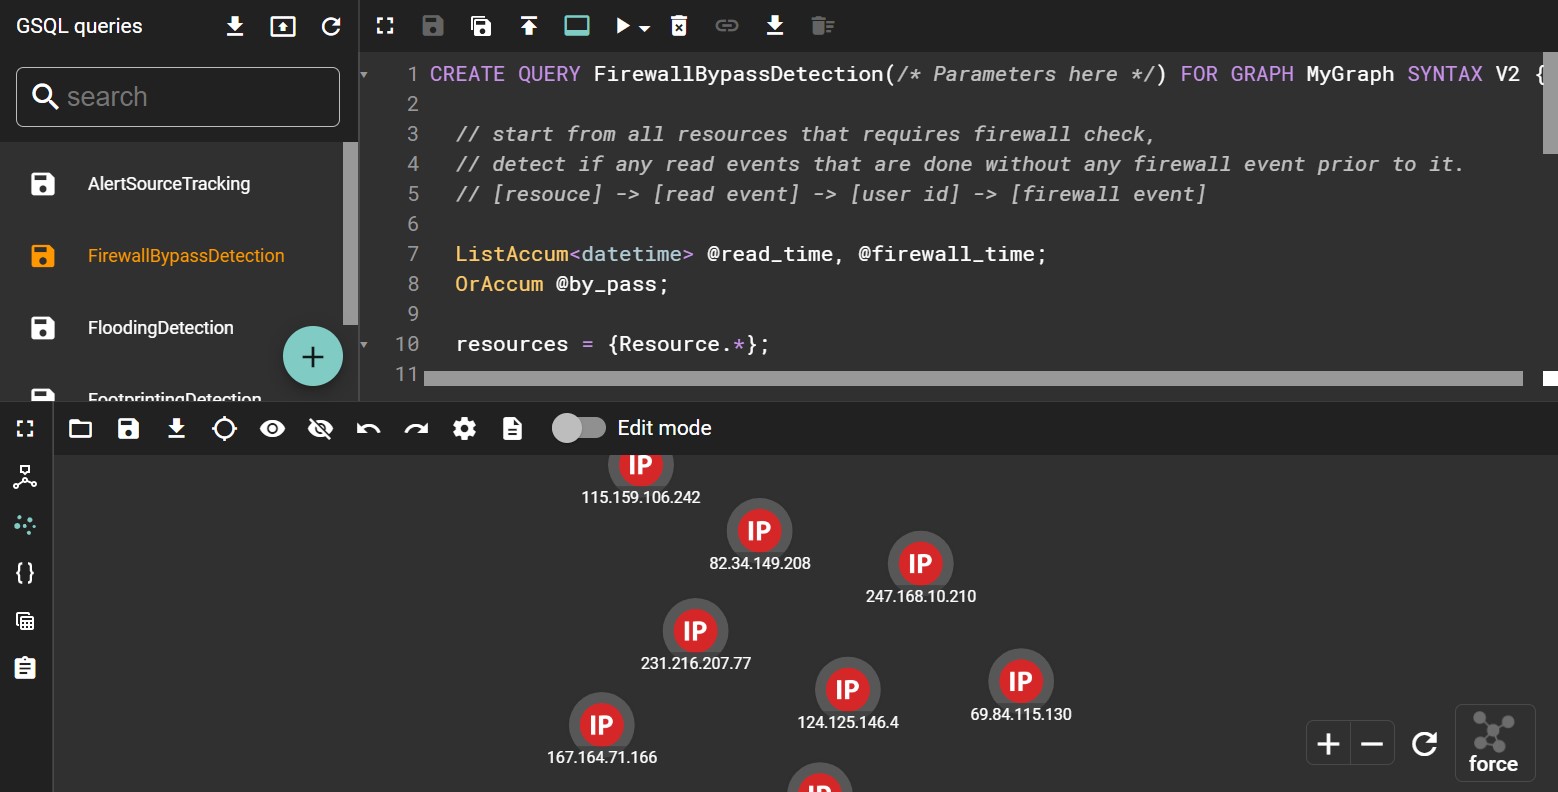Select IP vertex 231.216.207.77
The height and width of the screenshot is (792, 1558).
[696, 631]
